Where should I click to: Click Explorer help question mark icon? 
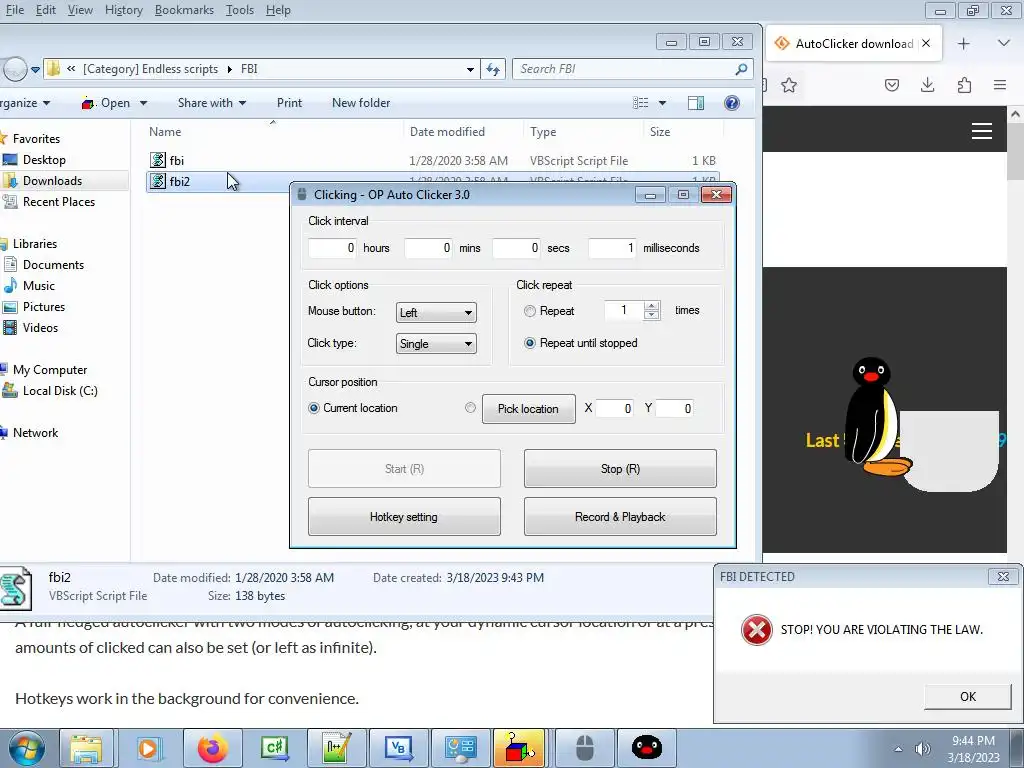click(x=732, y=103)
